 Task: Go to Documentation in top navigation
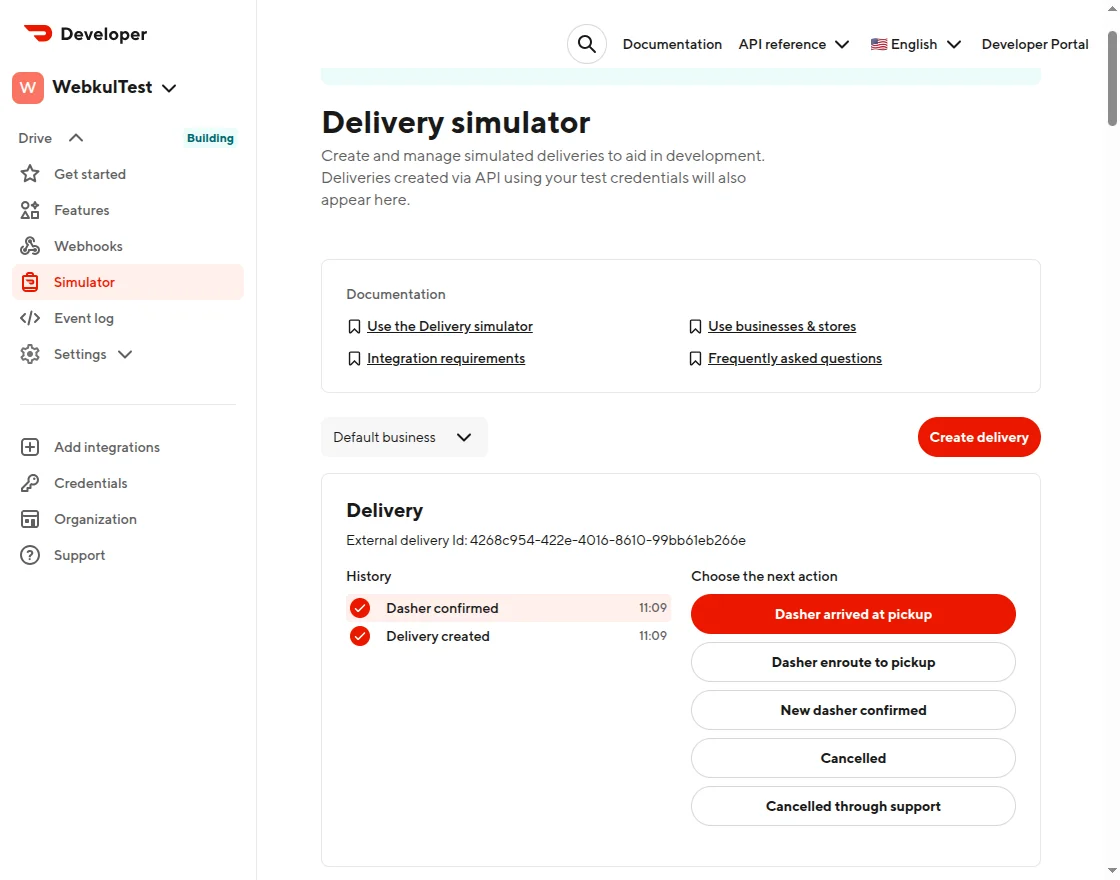672,44
